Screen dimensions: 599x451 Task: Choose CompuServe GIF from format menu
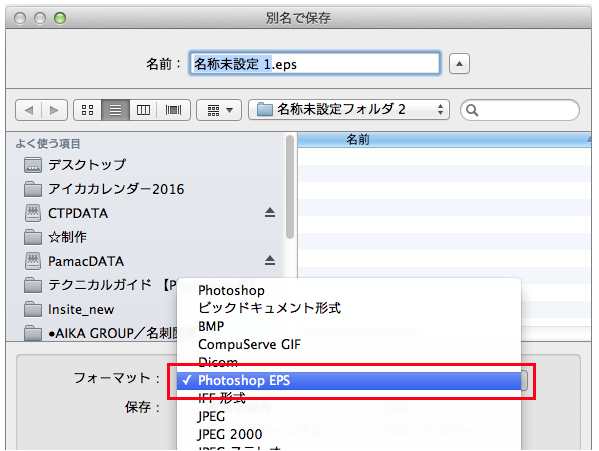click(349, 344)
